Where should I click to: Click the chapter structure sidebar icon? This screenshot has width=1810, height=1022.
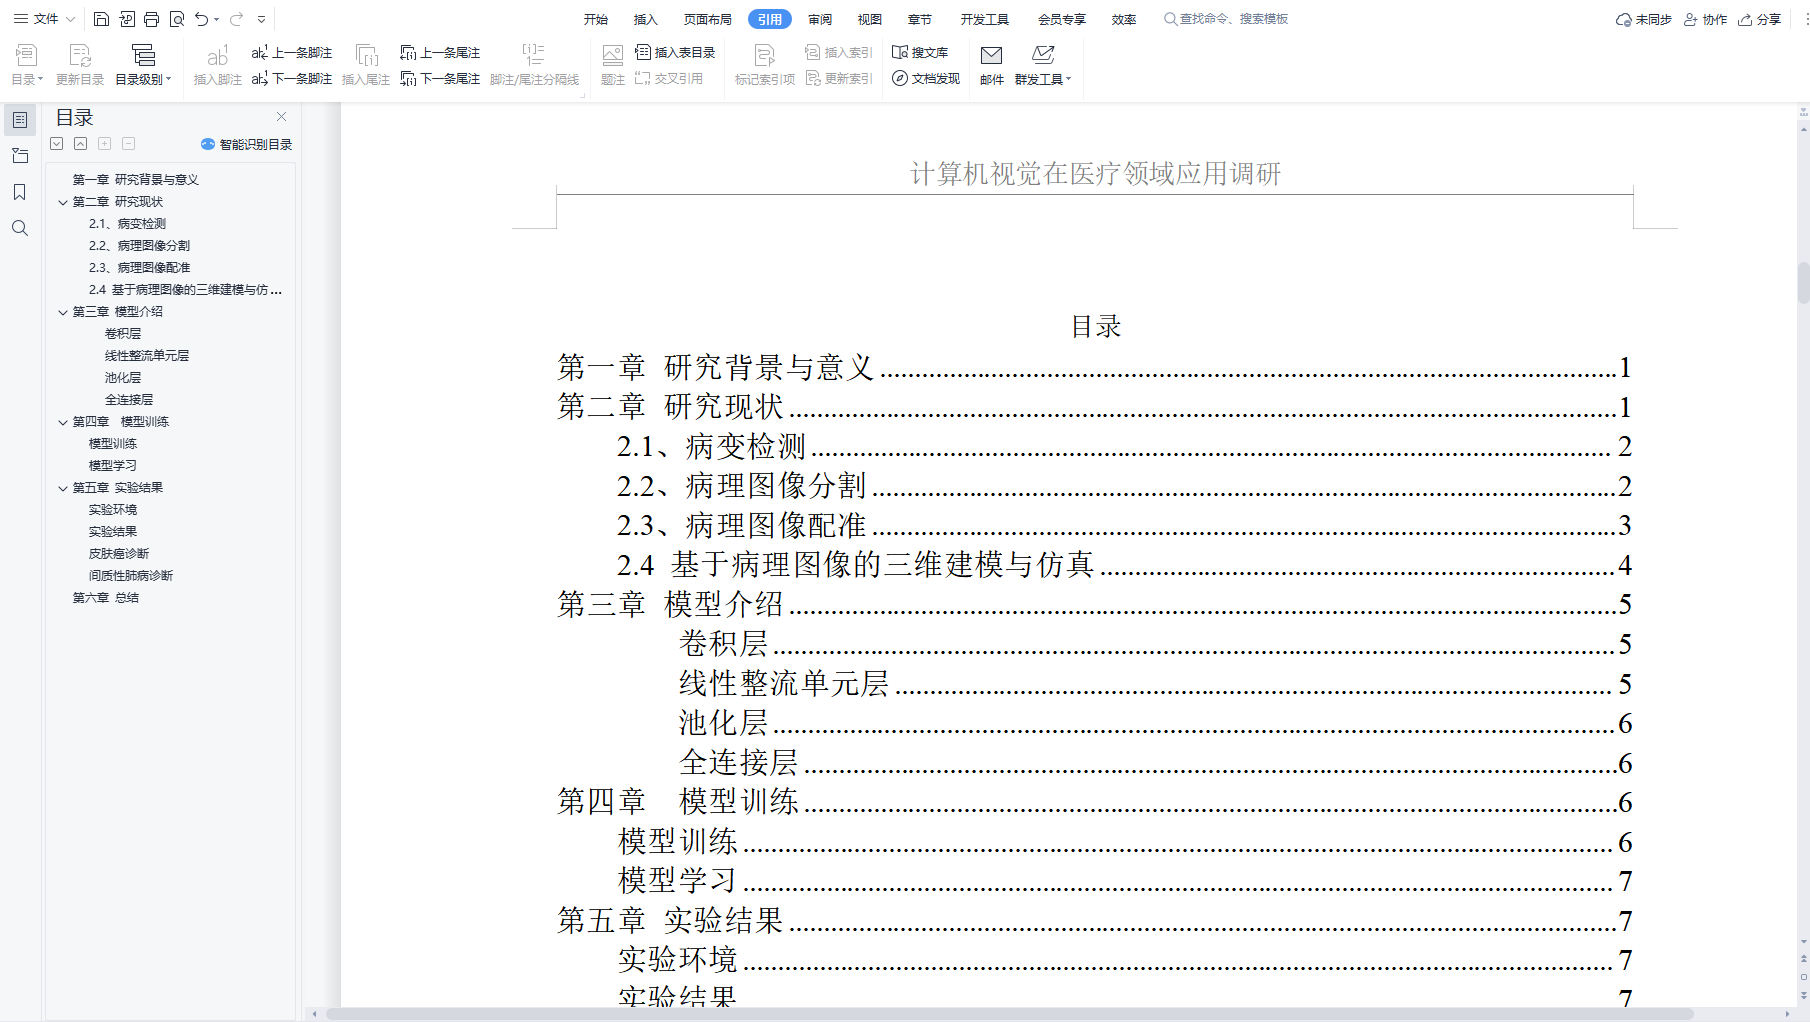click(x=19, y=156)
